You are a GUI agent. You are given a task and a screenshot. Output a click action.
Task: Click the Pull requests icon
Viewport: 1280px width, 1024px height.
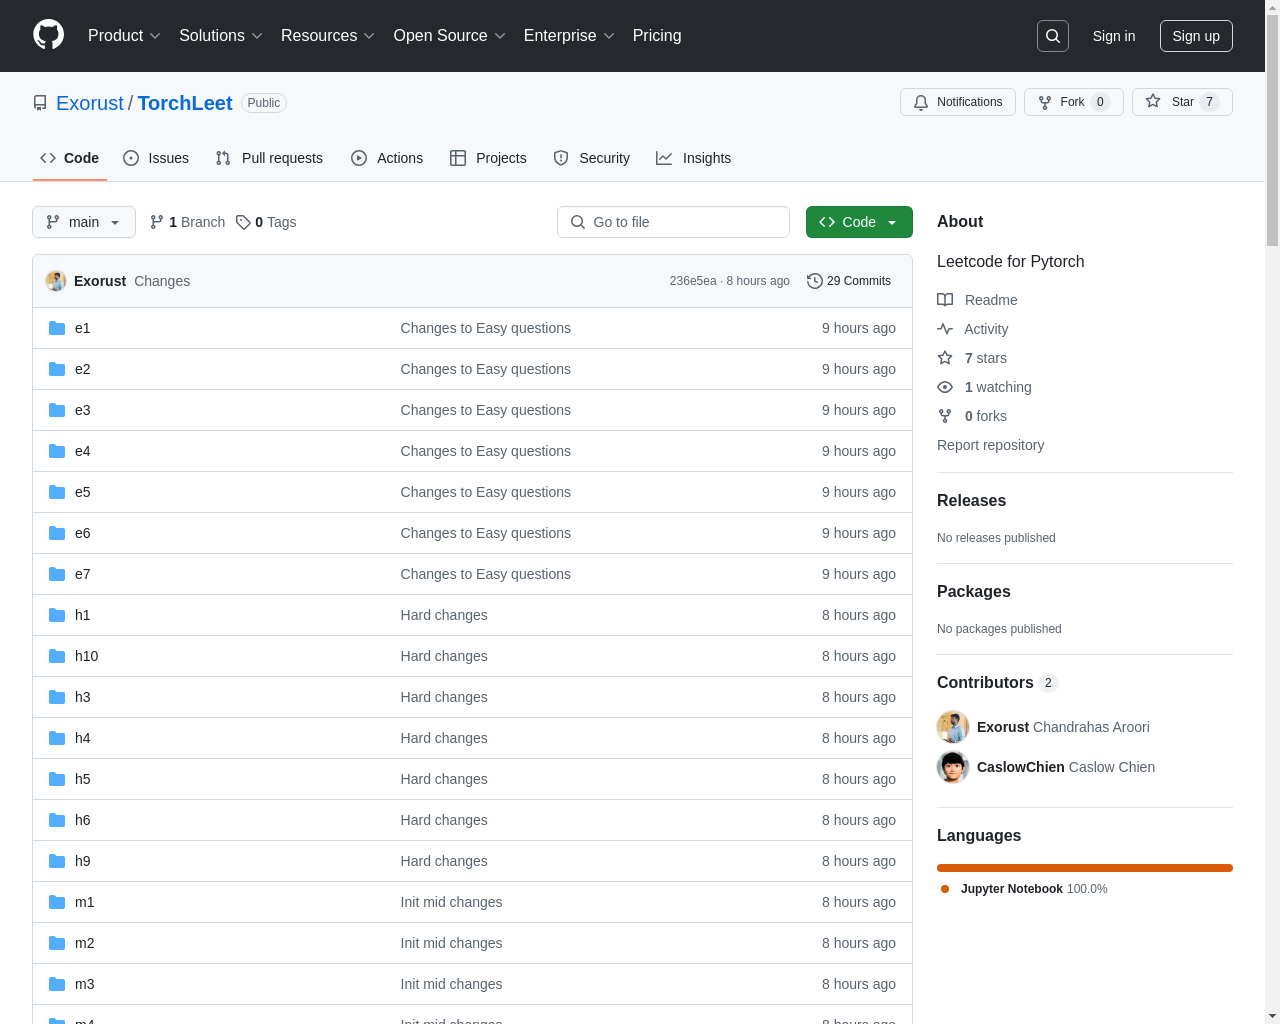click(223, 158)
